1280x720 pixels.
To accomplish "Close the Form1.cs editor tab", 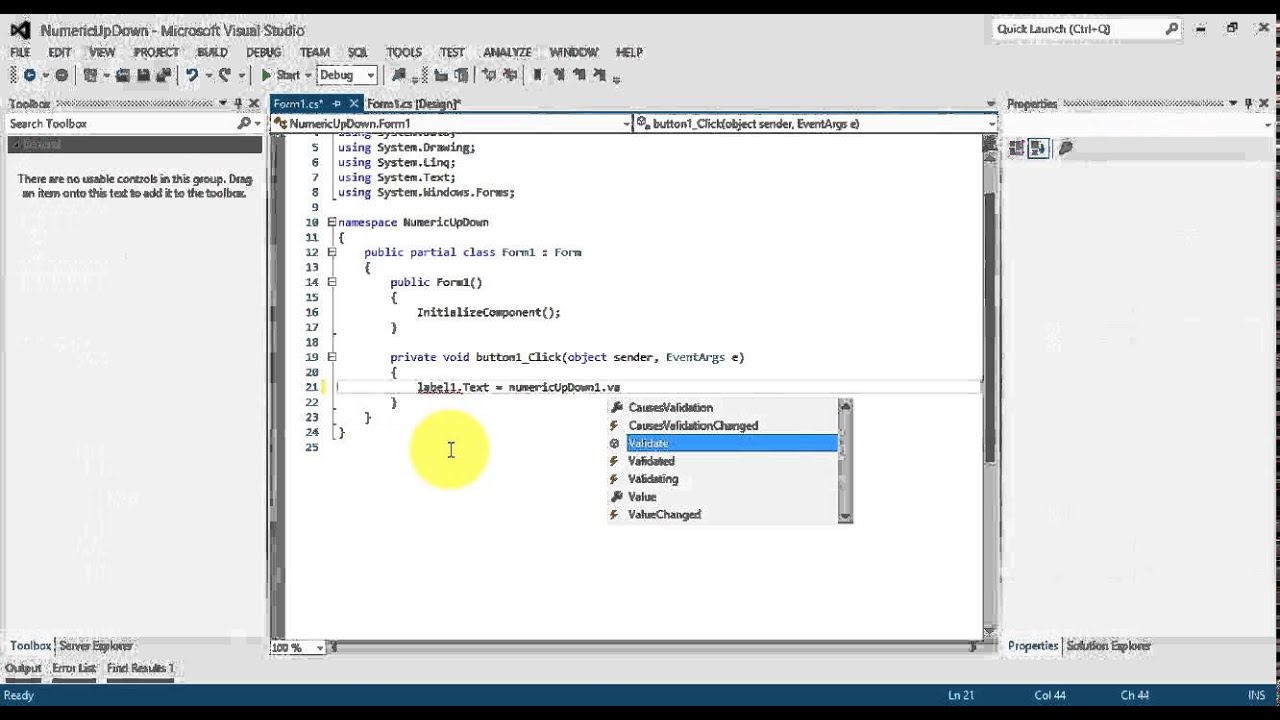I will [x=353, y=103].
